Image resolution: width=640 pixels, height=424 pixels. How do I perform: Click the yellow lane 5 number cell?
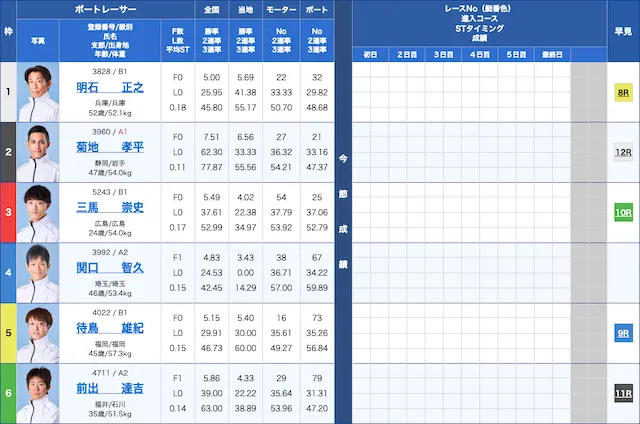(x=8, y=333)
